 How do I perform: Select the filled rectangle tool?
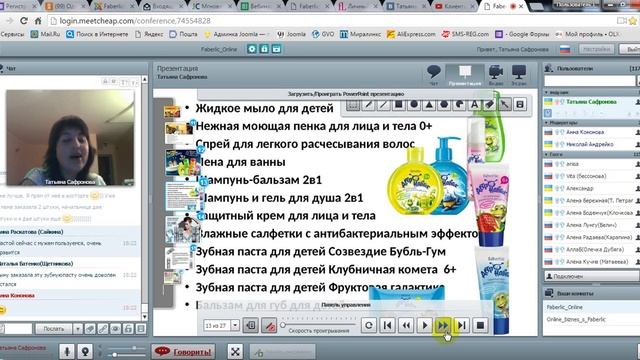click(398, 104)
